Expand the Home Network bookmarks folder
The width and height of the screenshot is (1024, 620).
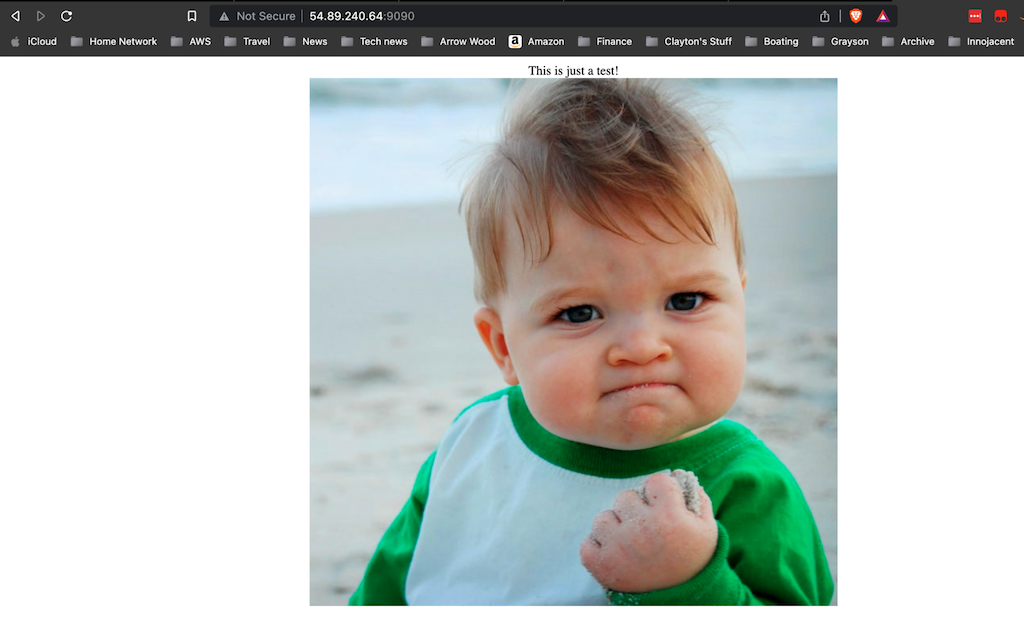pos(113,41)
